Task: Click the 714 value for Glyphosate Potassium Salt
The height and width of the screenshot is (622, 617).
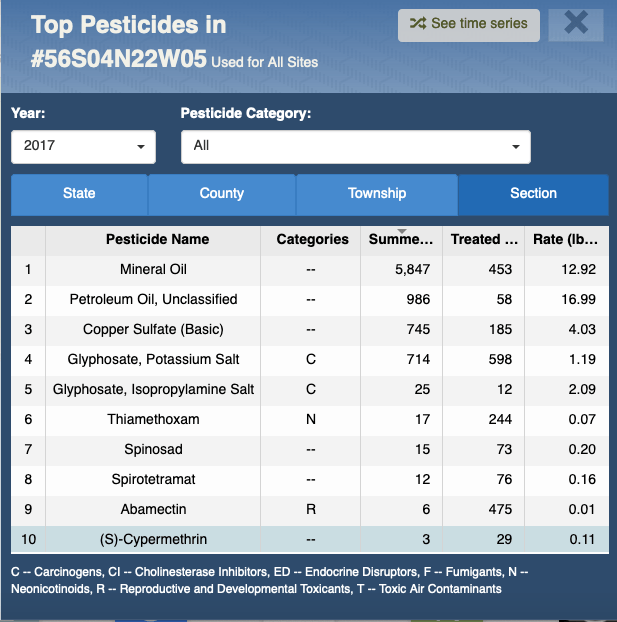Action: tap(418, 359)
